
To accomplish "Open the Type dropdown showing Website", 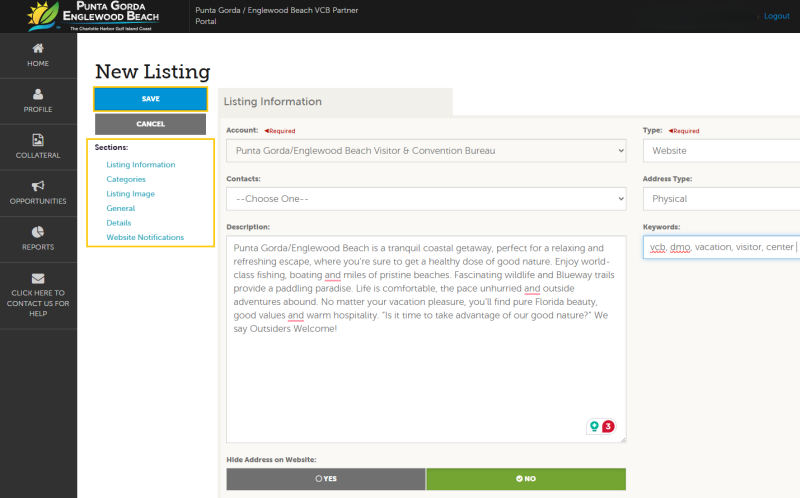I will point(721,151).
